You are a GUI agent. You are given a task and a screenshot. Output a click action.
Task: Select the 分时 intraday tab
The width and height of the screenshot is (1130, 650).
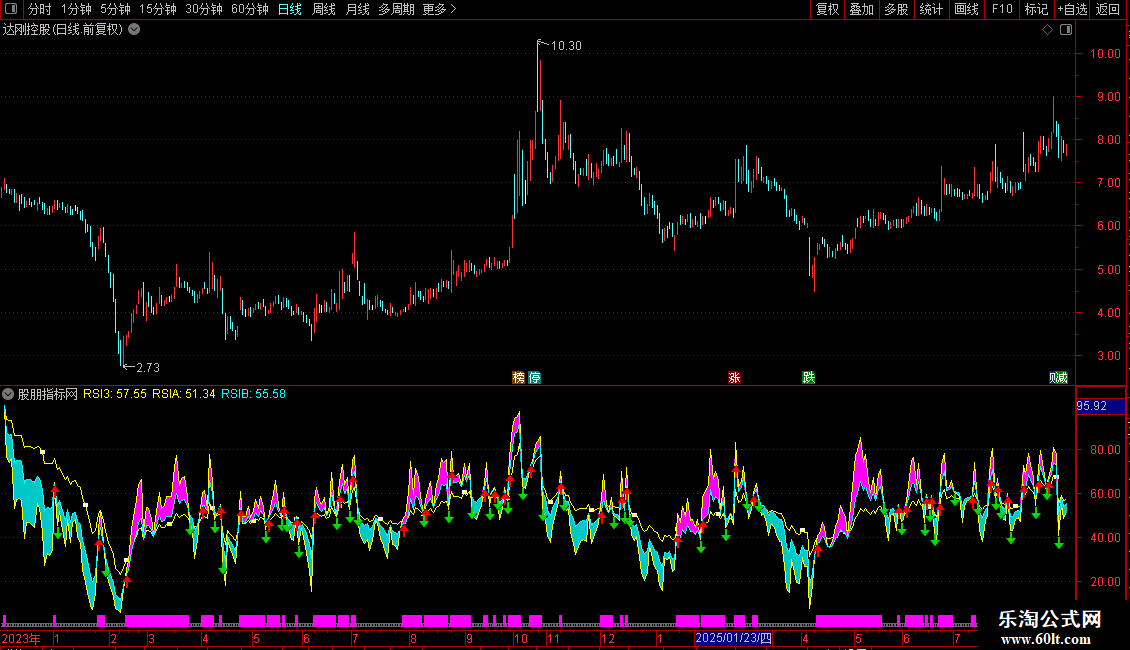coord(40,9)
